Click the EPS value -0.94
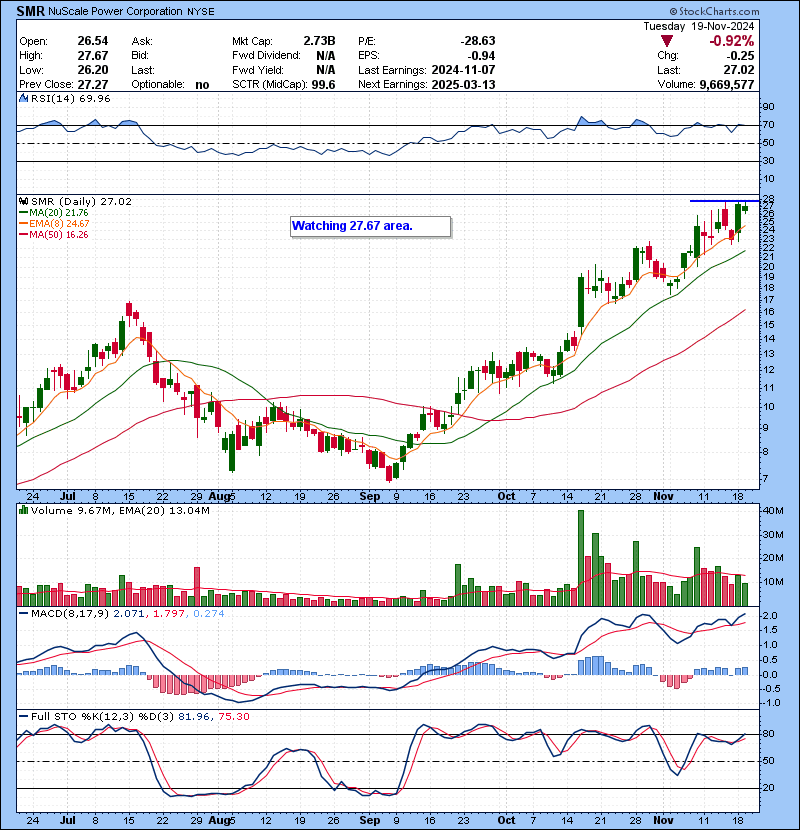Viewport: 800px width, 830px height. click(x=481, y=56)
